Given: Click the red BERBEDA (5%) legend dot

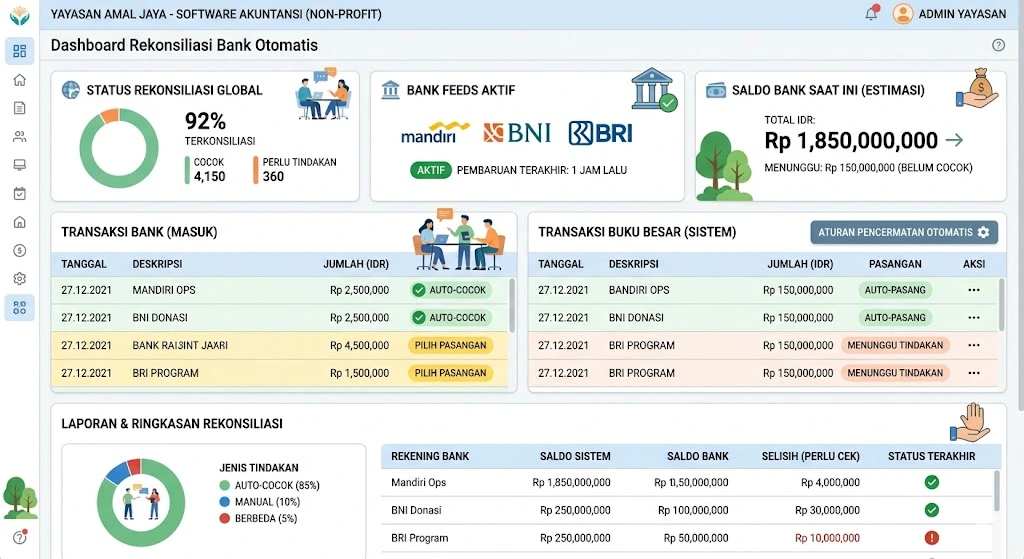Looking at the screenshot, I should [x=225, y=519].
